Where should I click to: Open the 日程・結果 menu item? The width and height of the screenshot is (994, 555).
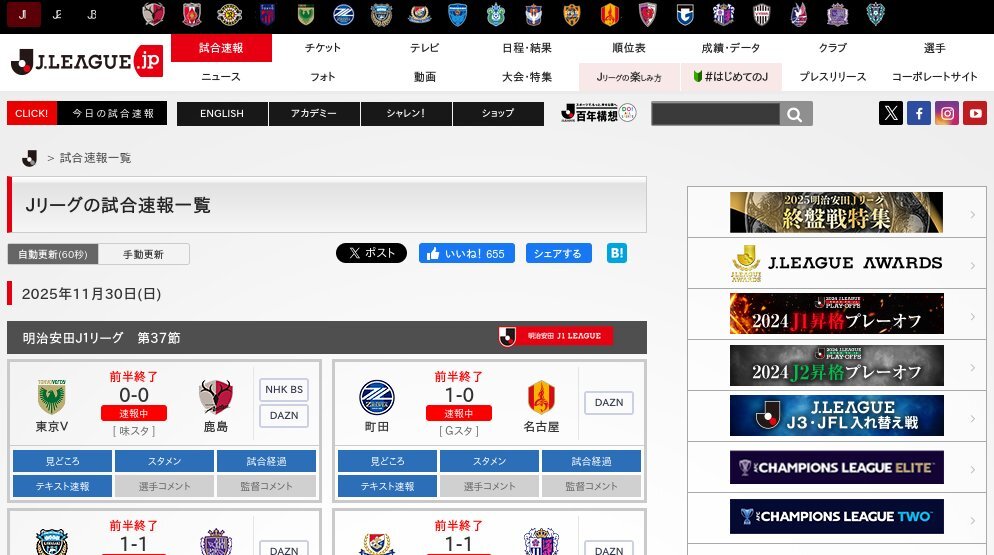(527, 48)
